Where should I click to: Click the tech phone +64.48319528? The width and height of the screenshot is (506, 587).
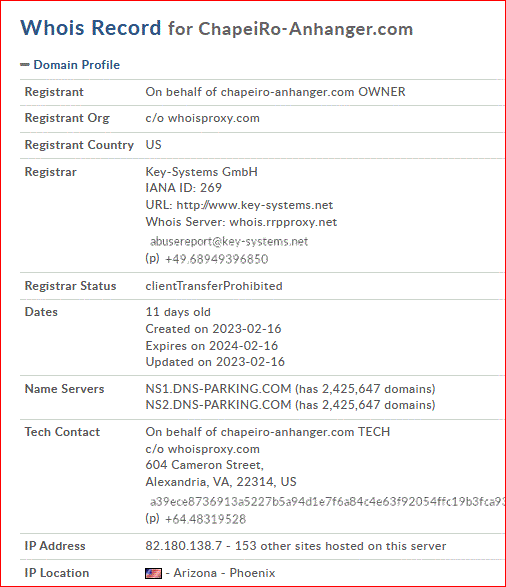tap(205, 519)
